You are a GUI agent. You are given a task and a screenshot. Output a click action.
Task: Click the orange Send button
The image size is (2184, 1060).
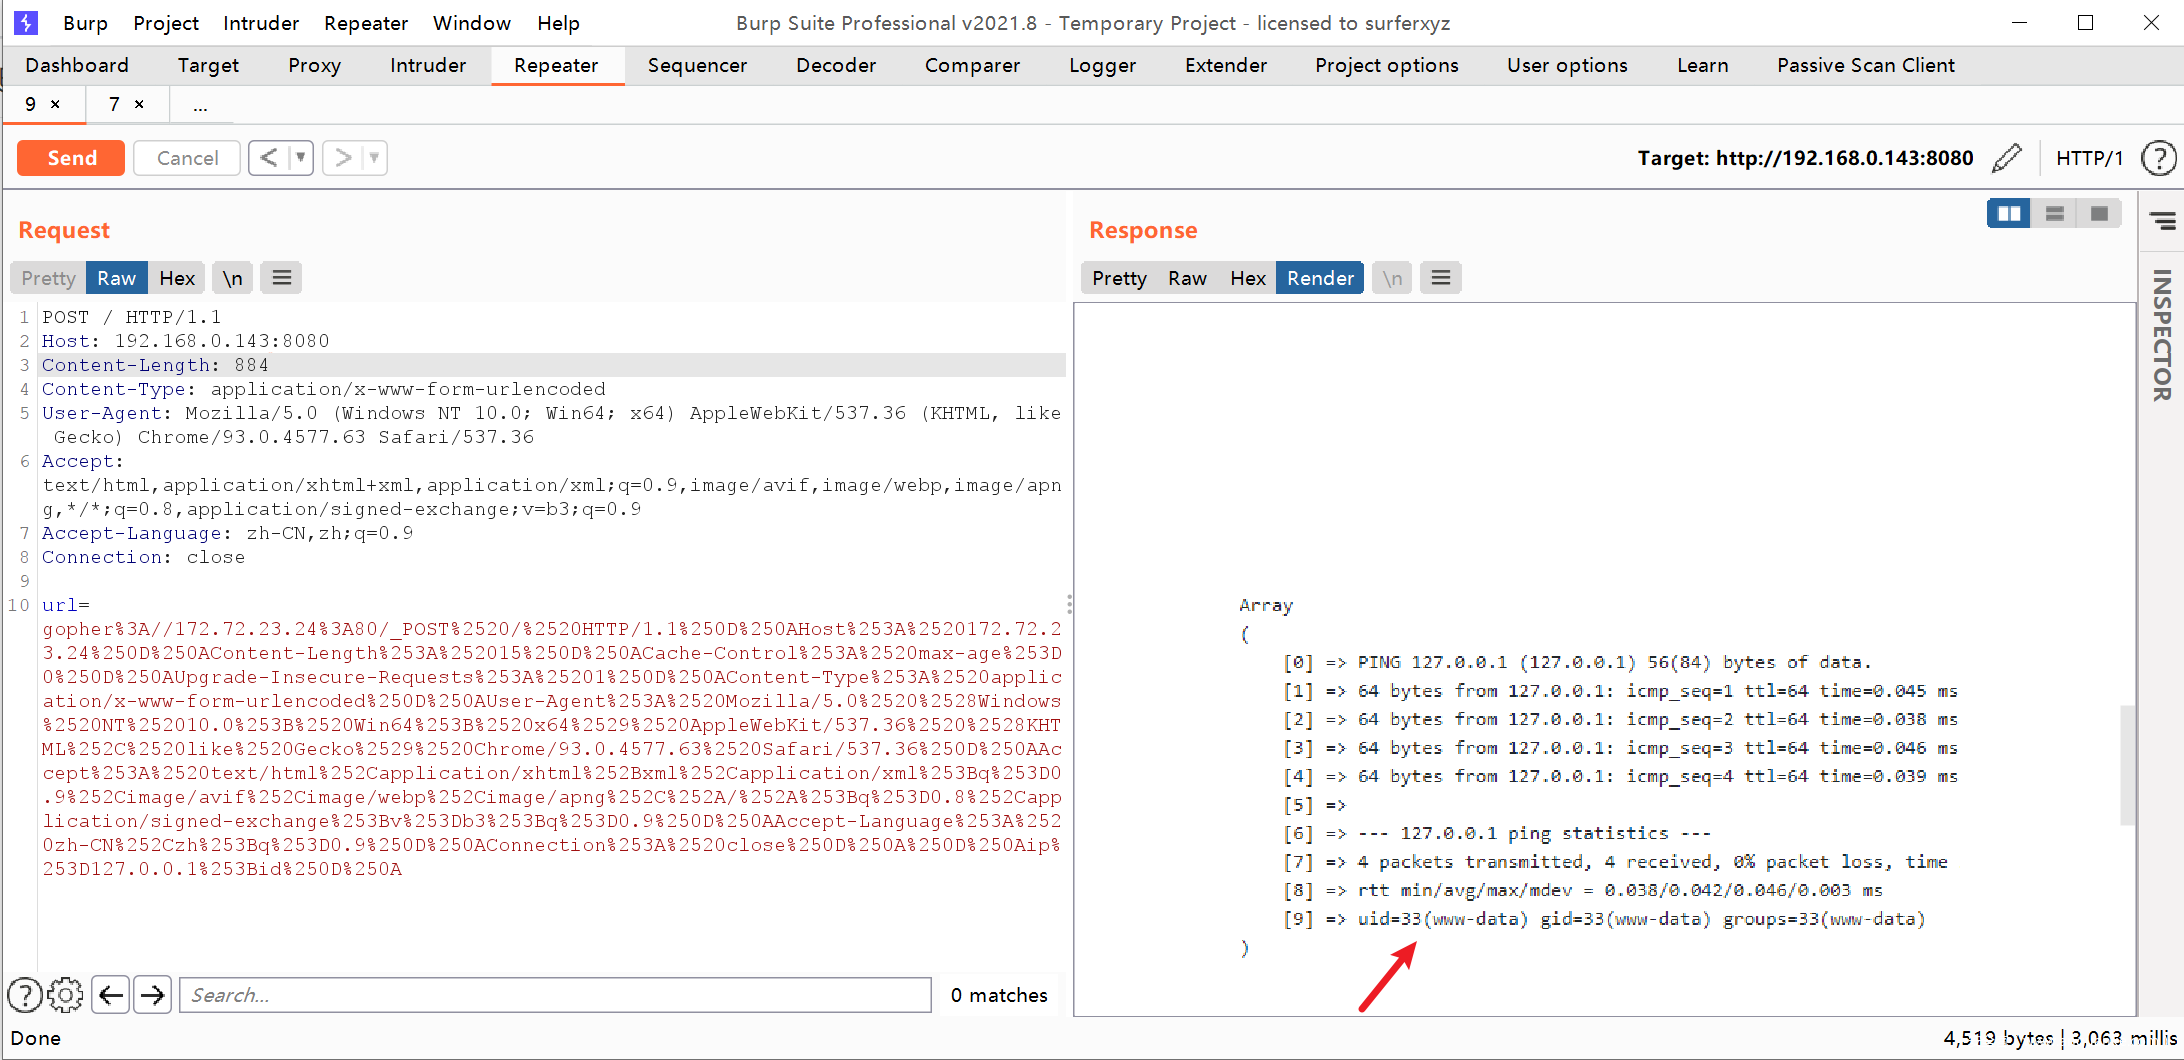(71, 158)
